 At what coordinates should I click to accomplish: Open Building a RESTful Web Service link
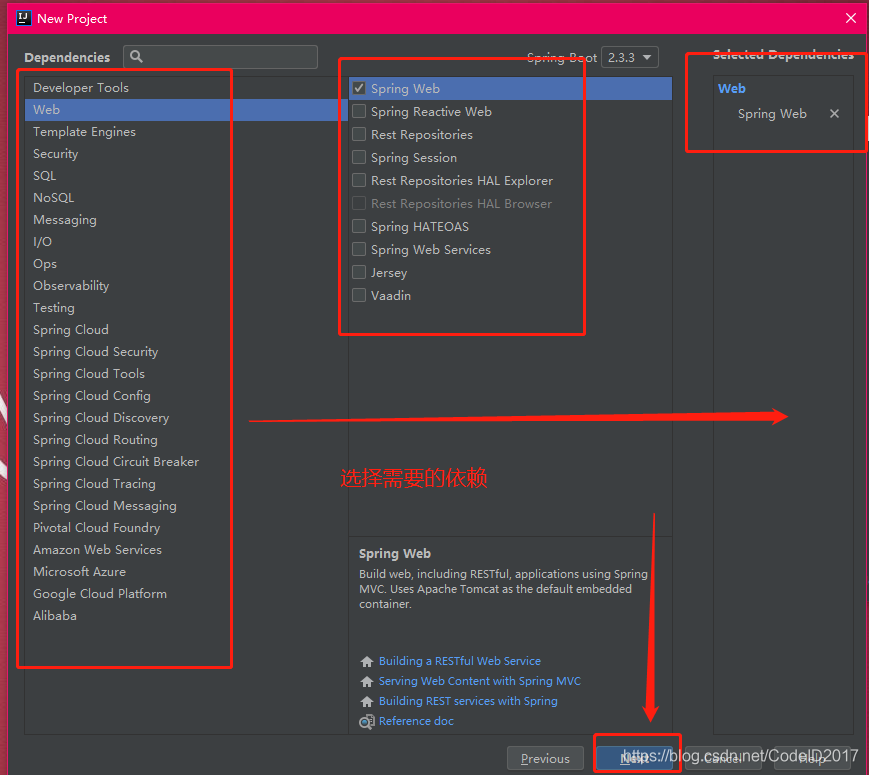tap(459, 661)
